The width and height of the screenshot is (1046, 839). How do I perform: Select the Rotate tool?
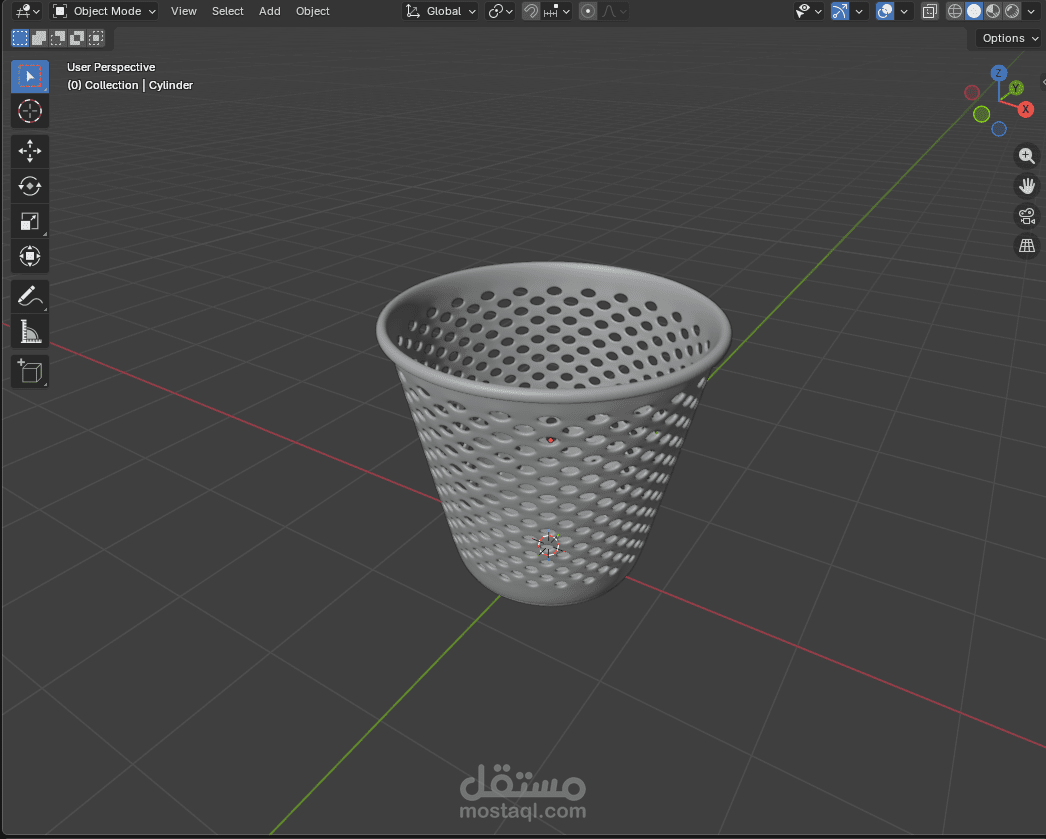click(x=29, y=186)
